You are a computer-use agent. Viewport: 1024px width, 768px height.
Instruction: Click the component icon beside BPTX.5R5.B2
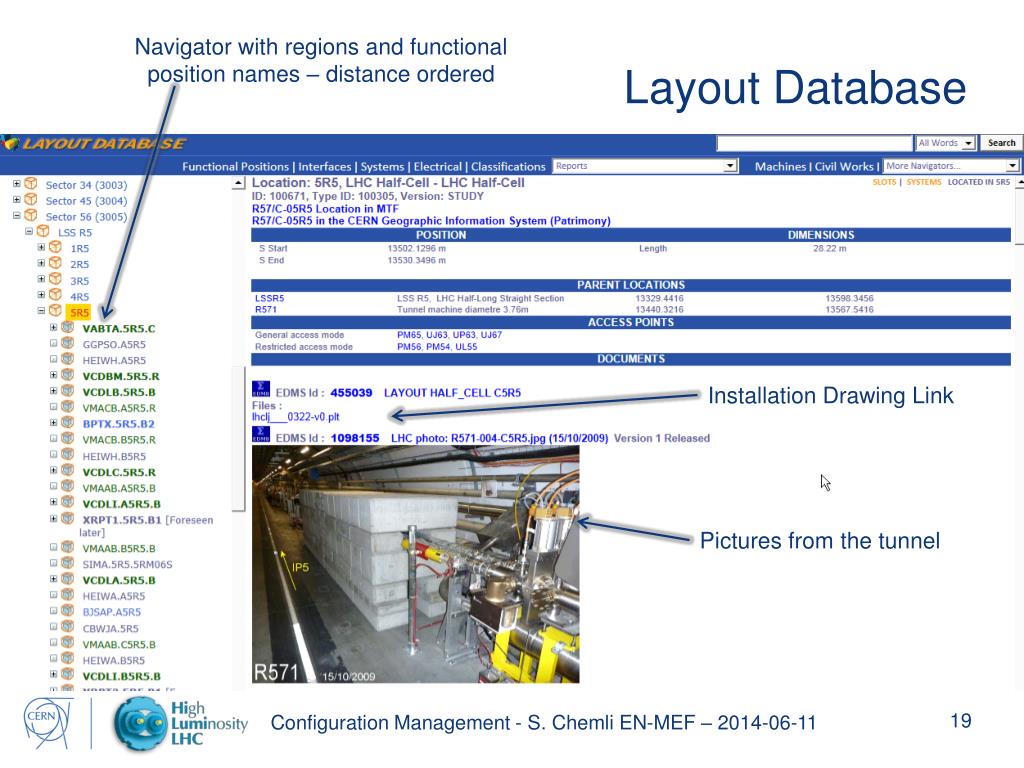67,423
